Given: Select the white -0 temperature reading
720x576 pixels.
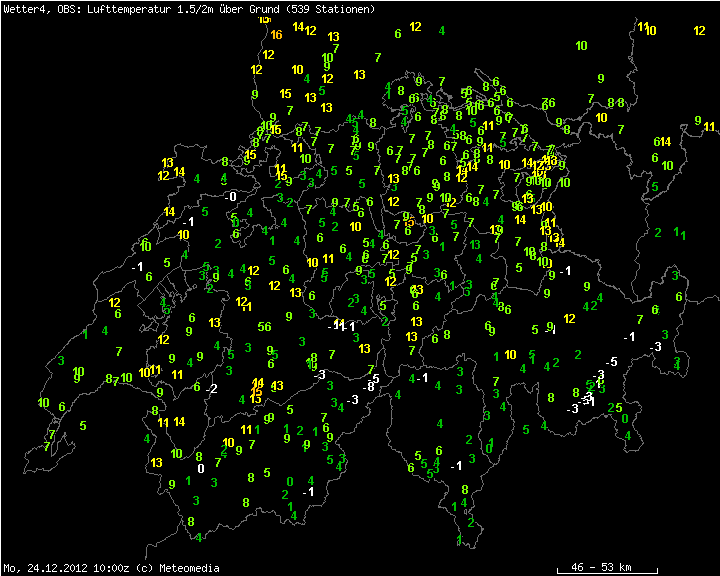Looking at the screenshot, I should (231, 197).
